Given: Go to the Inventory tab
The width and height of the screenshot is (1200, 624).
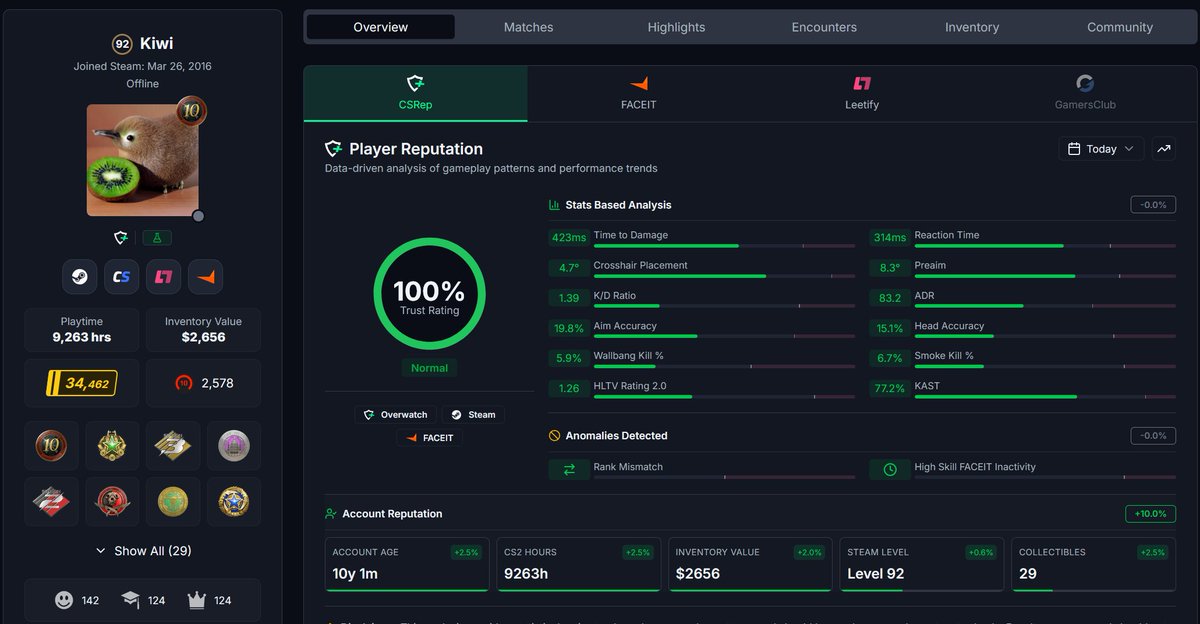Looking at the screenshot, I should pos(972,27).
